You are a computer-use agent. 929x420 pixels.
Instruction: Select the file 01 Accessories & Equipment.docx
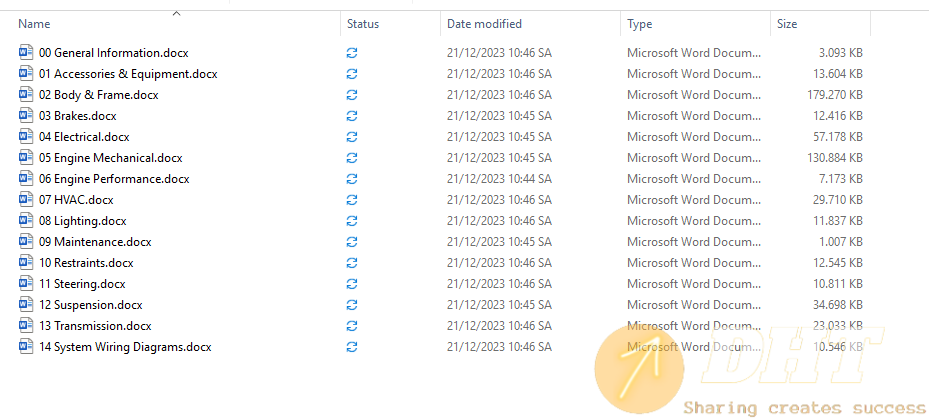(128, 74)
